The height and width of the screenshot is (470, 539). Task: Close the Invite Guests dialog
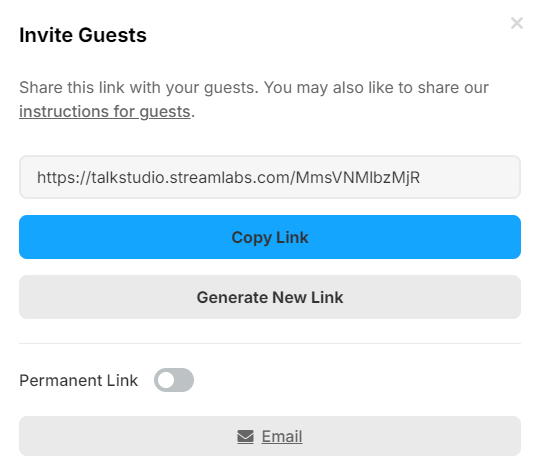coord(516,23)
